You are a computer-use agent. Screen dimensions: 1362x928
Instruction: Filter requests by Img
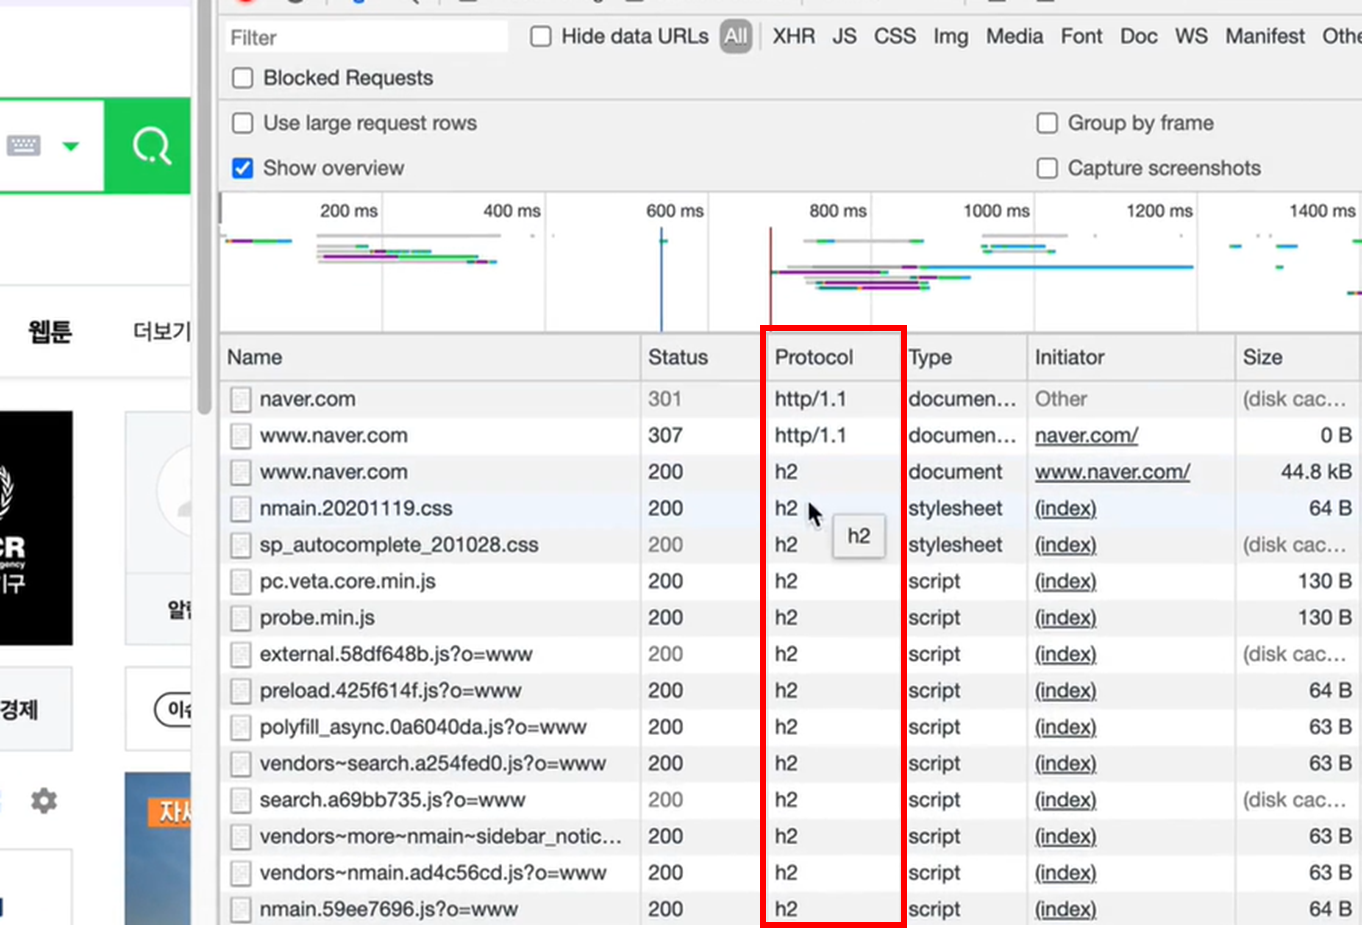coord(951,37)
